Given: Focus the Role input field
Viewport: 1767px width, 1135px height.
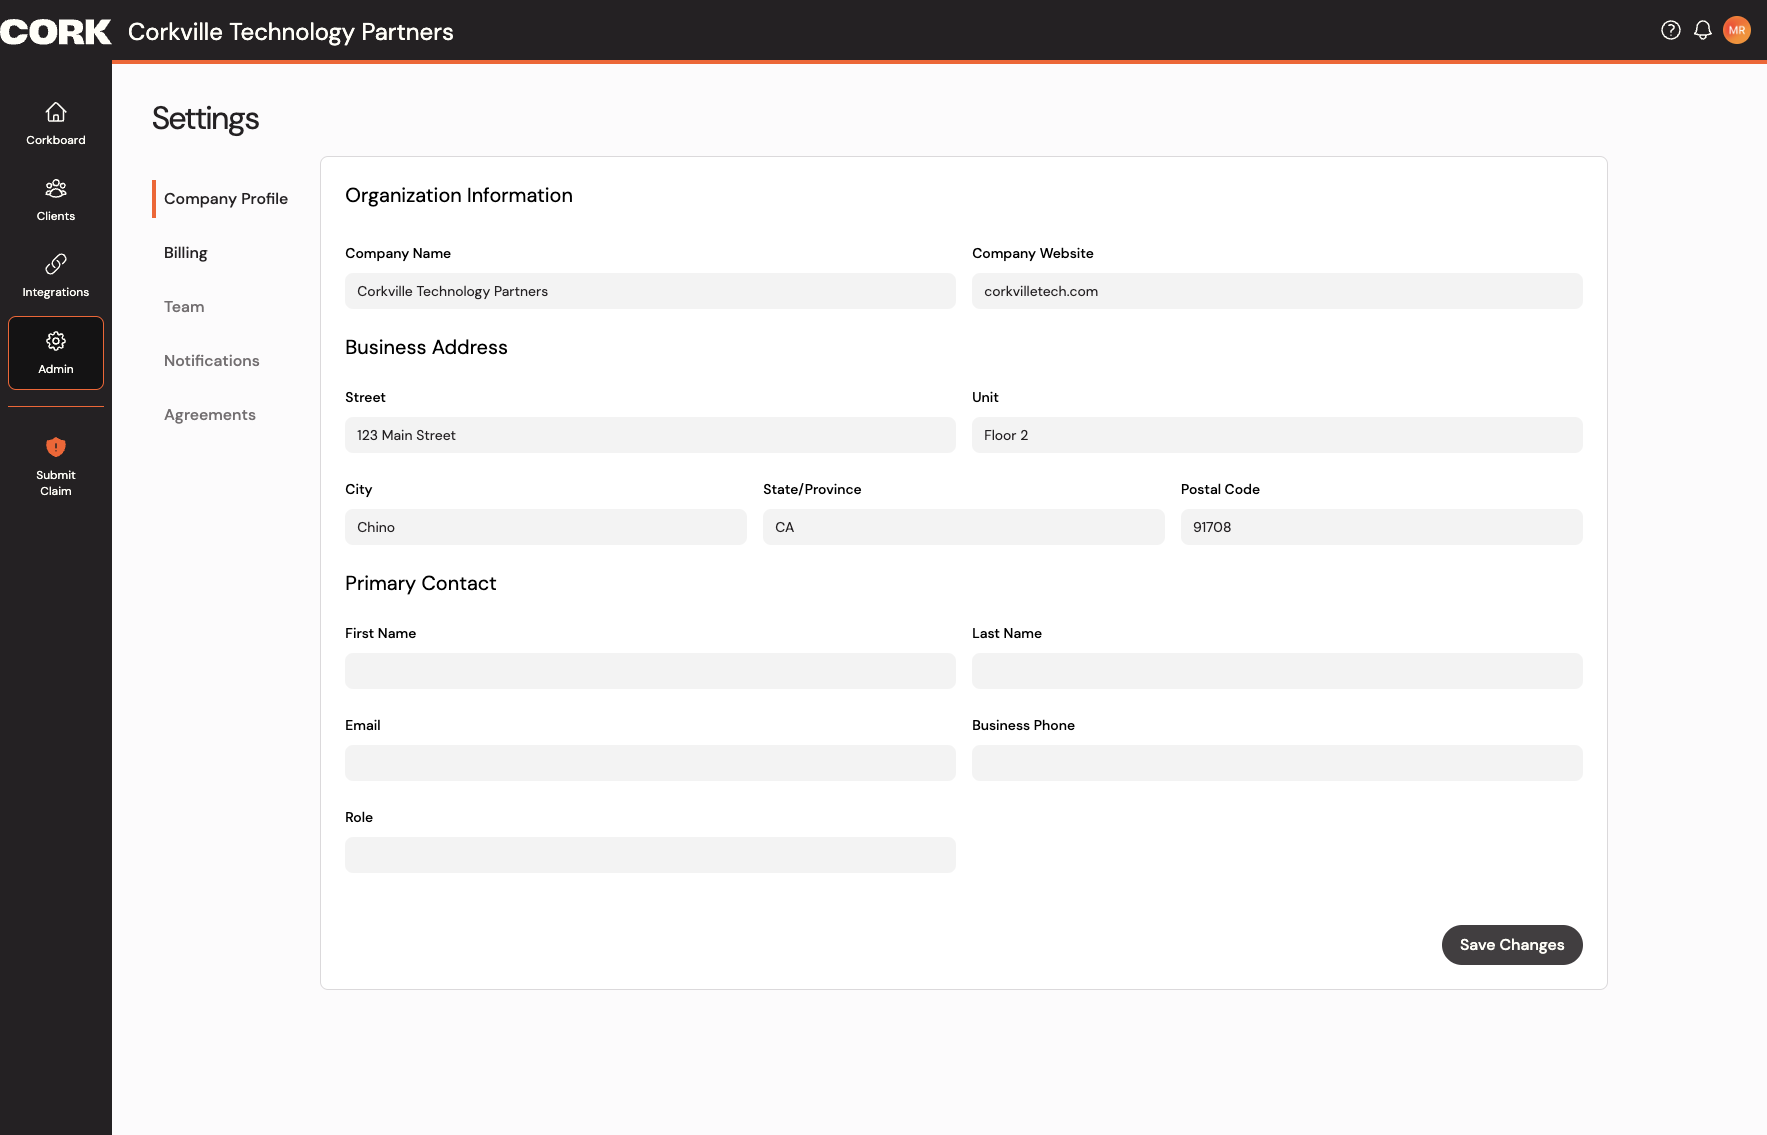Looking at the screenshot, I should coord(650,855).
